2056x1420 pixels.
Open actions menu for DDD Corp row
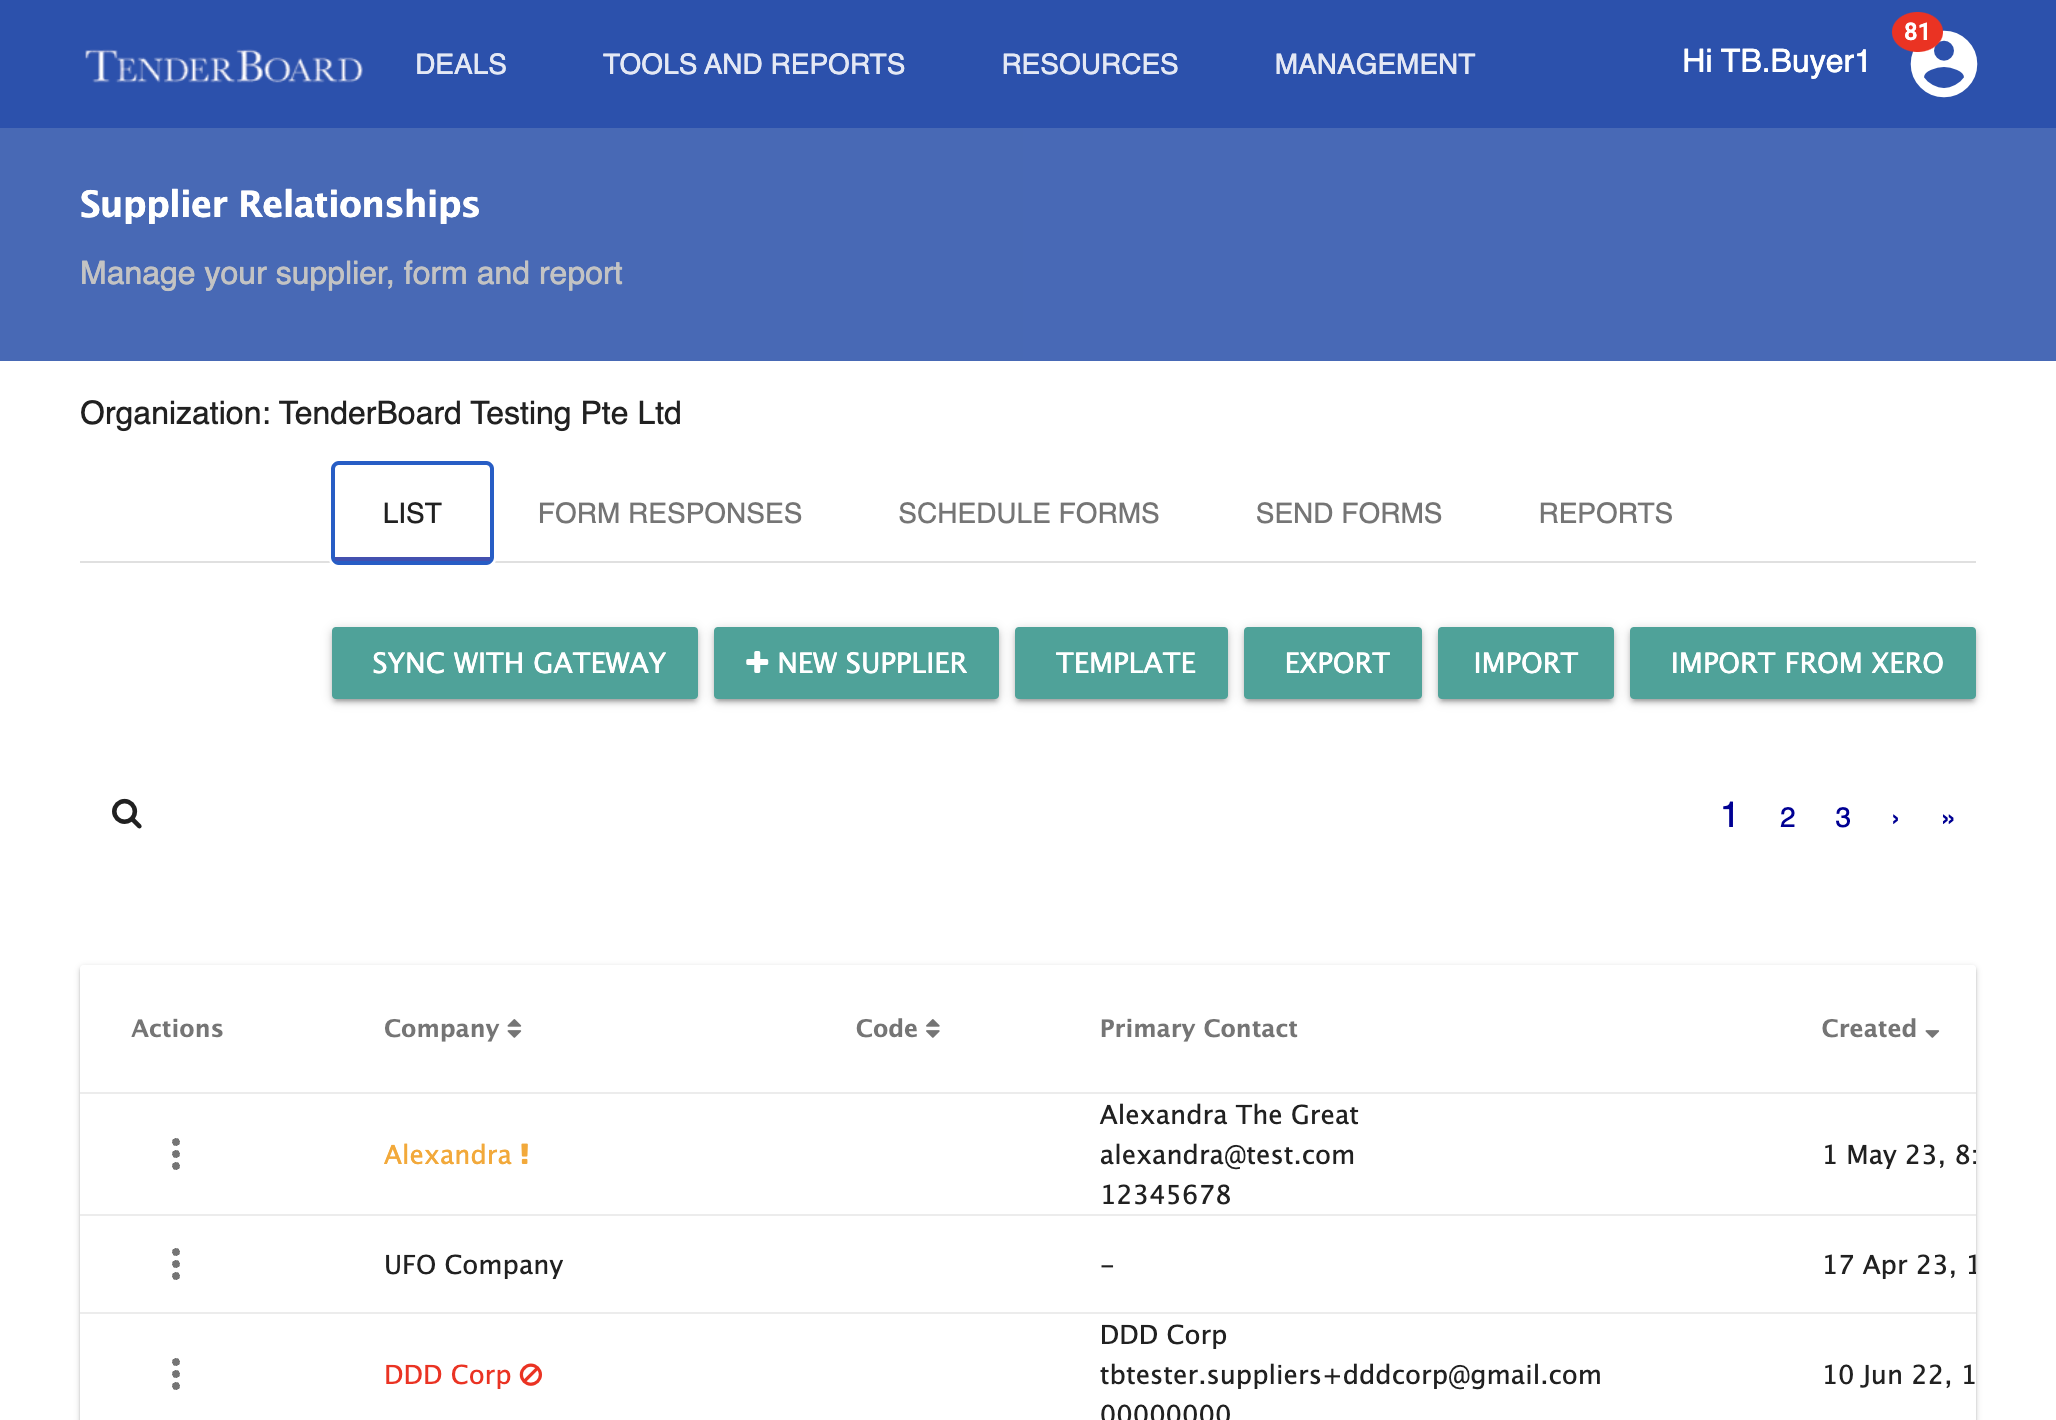(176, 1374)
